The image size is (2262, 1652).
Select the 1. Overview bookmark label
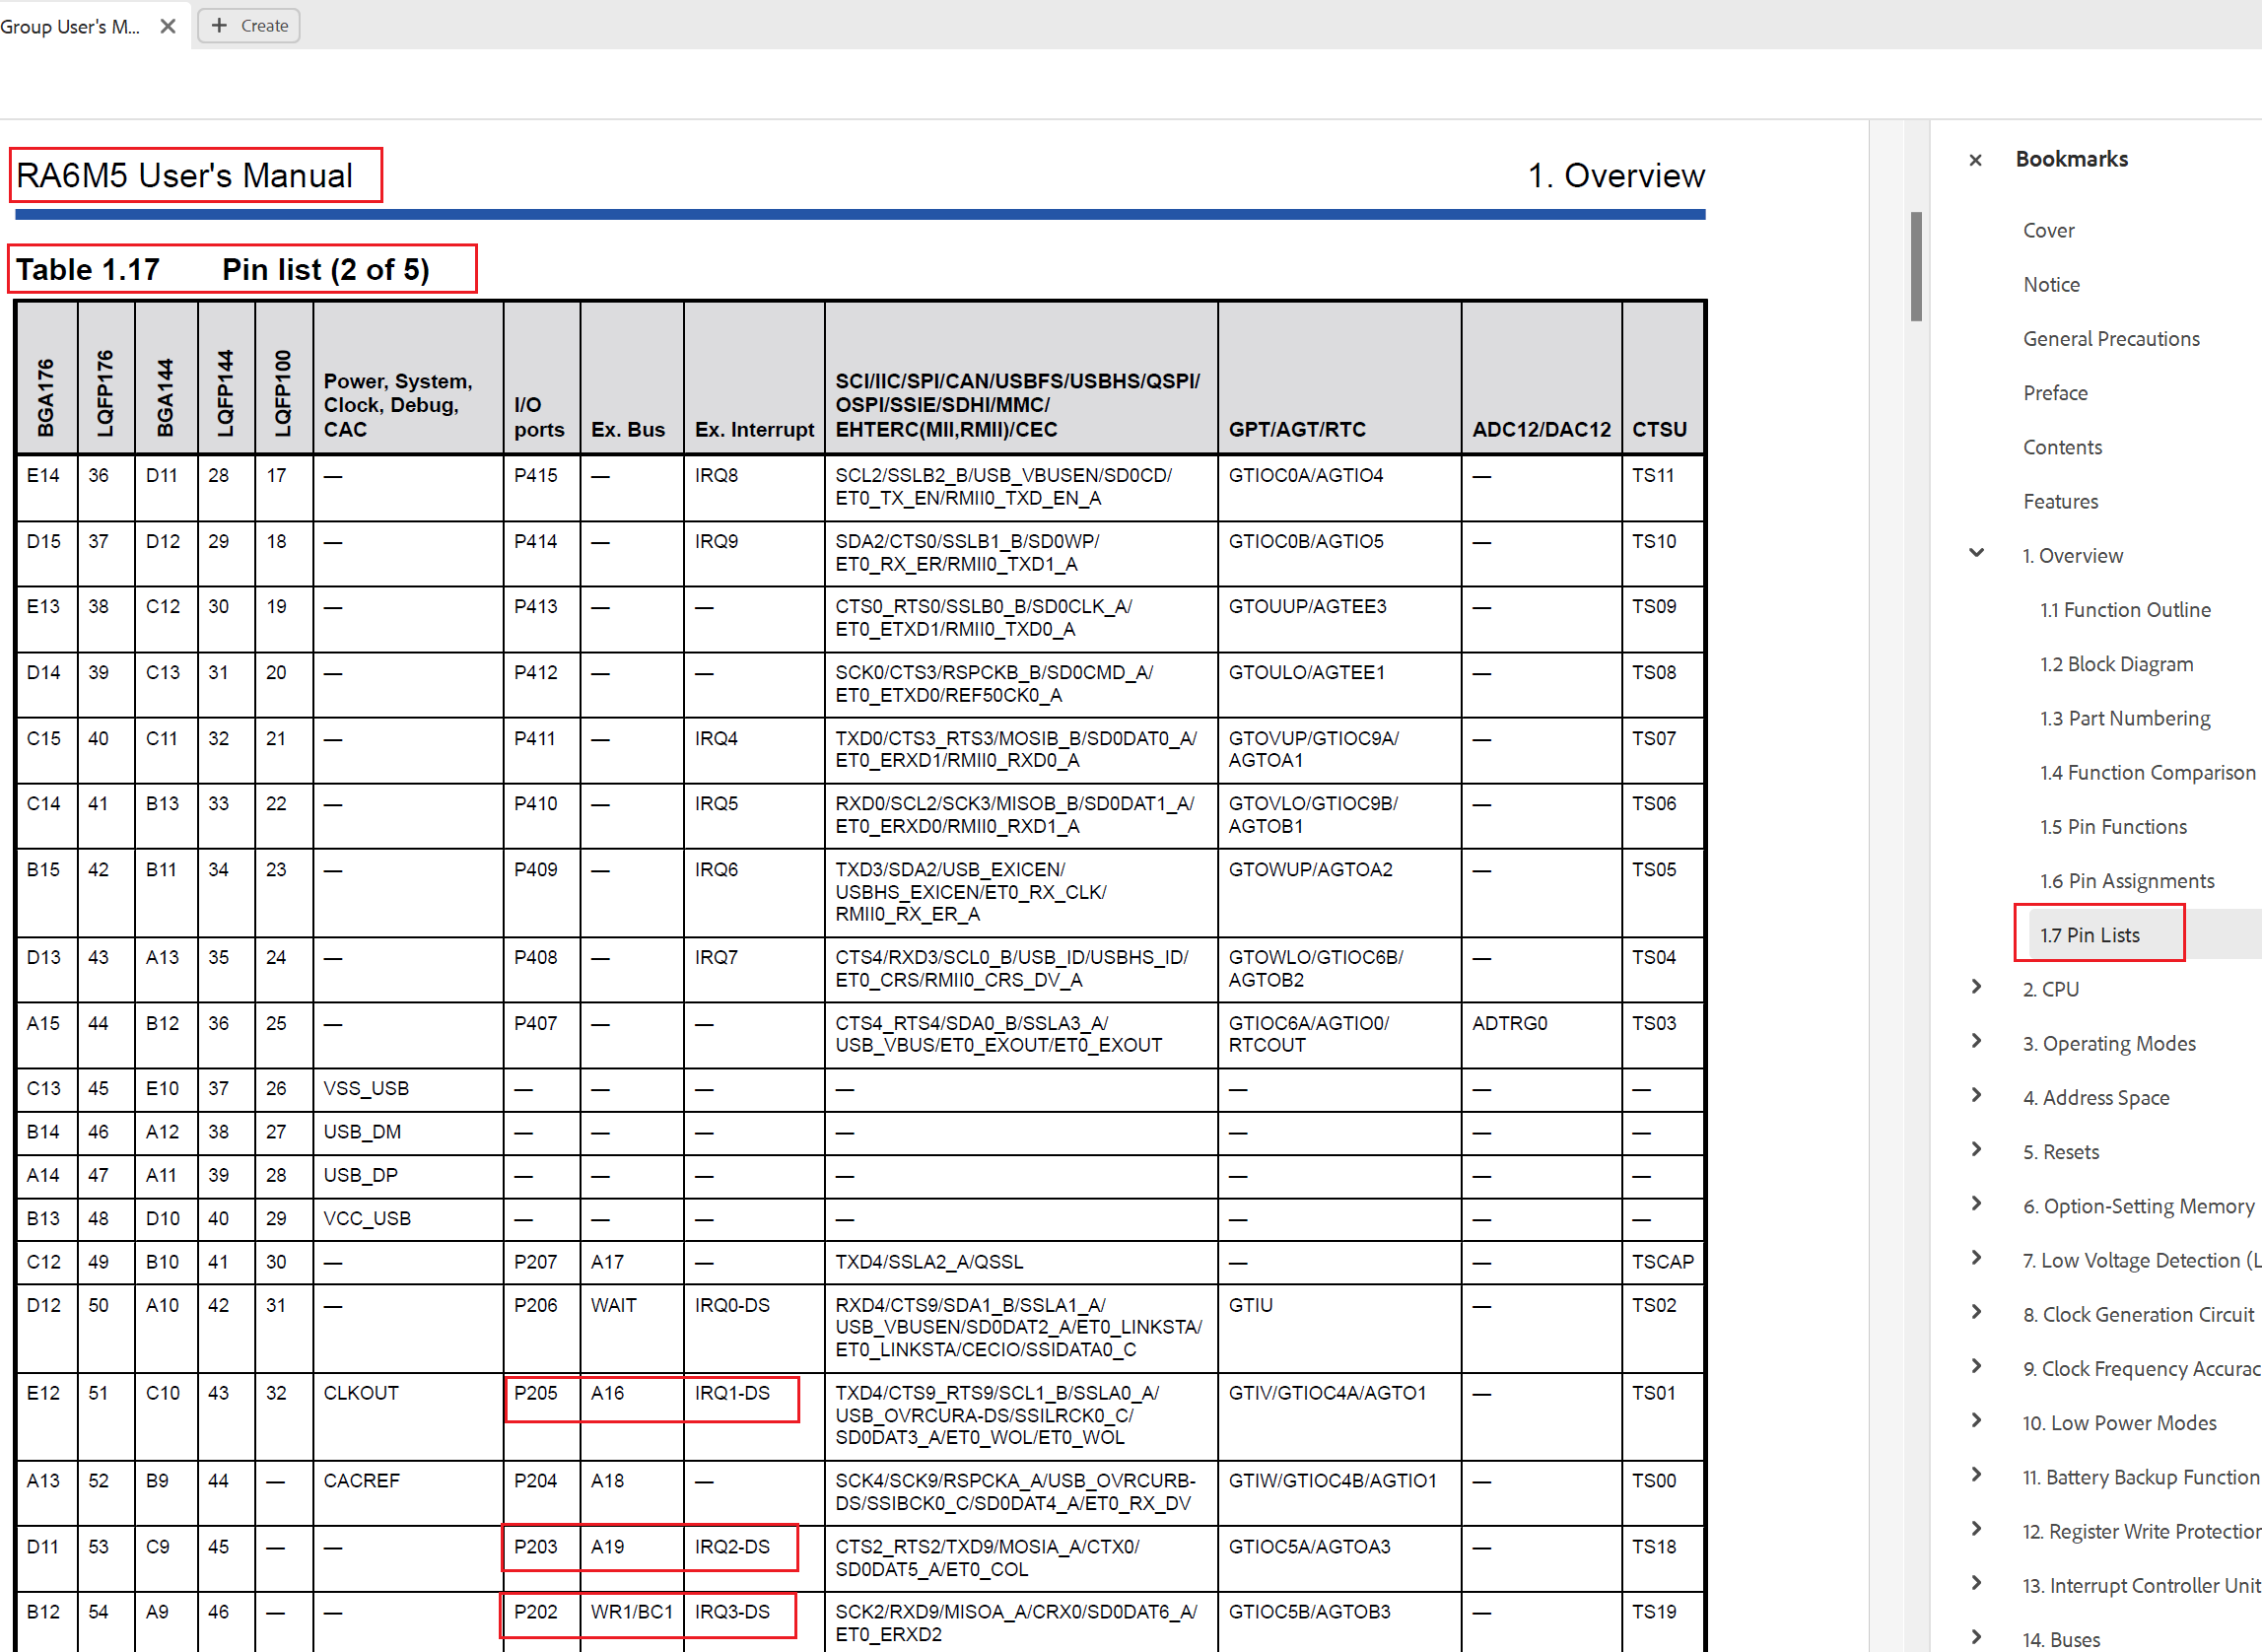pos(2072,556)
